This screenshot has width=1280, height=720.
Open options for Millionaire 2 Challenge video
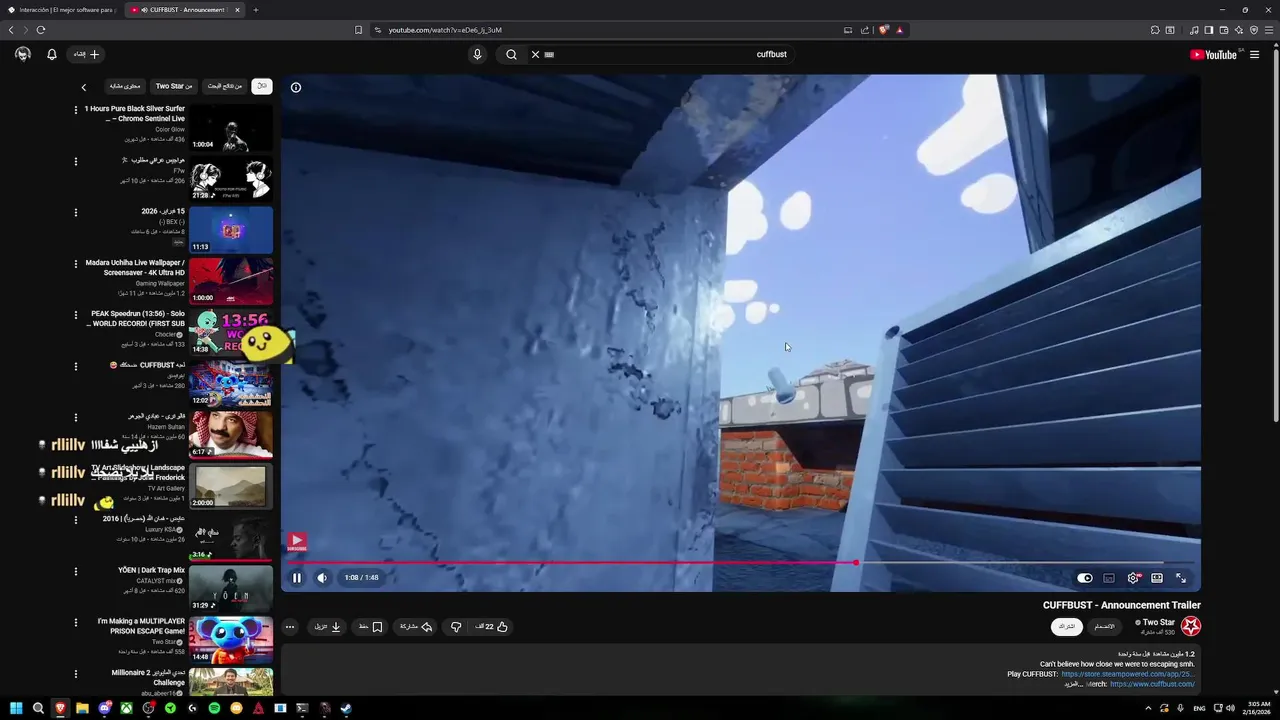(75, 674)
